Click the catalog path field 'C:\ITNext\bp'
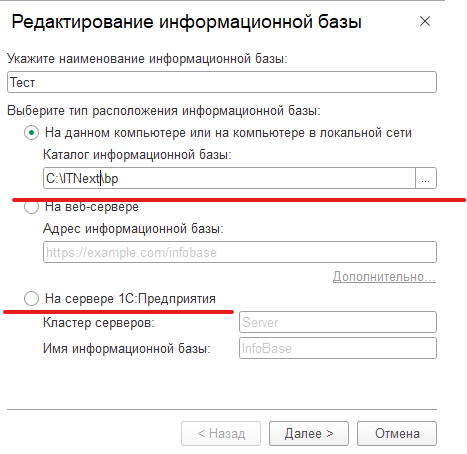 coord(229,178)
